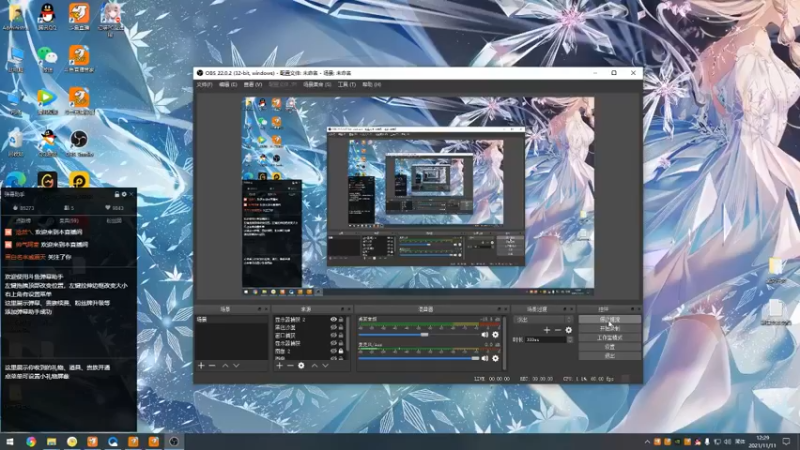
Task: Move the scene down with the Scenes down arrow
Action: [x=236, y=366]
